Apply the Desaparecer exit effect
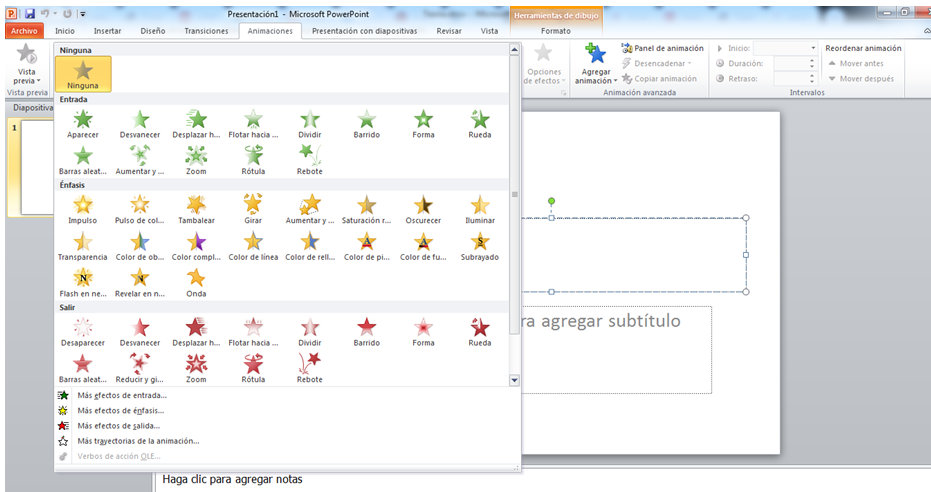This screenshot has height=492, width=931. [83, 332]
